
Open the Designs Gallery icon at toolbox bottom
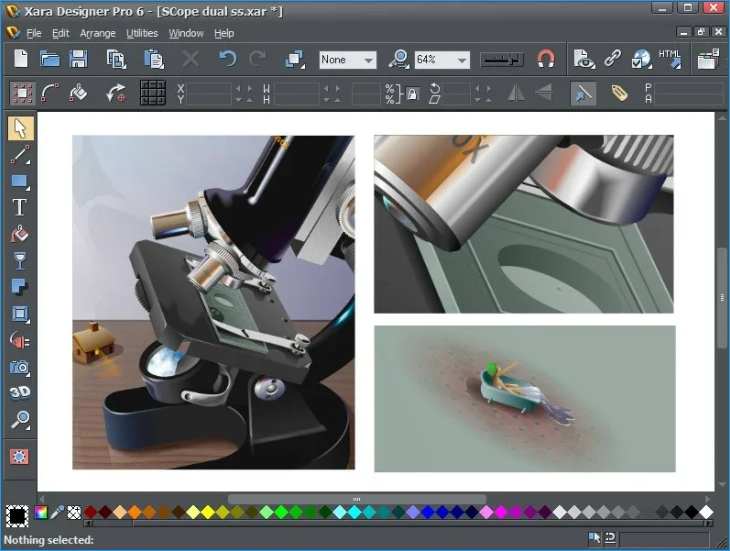pos(20,457)
